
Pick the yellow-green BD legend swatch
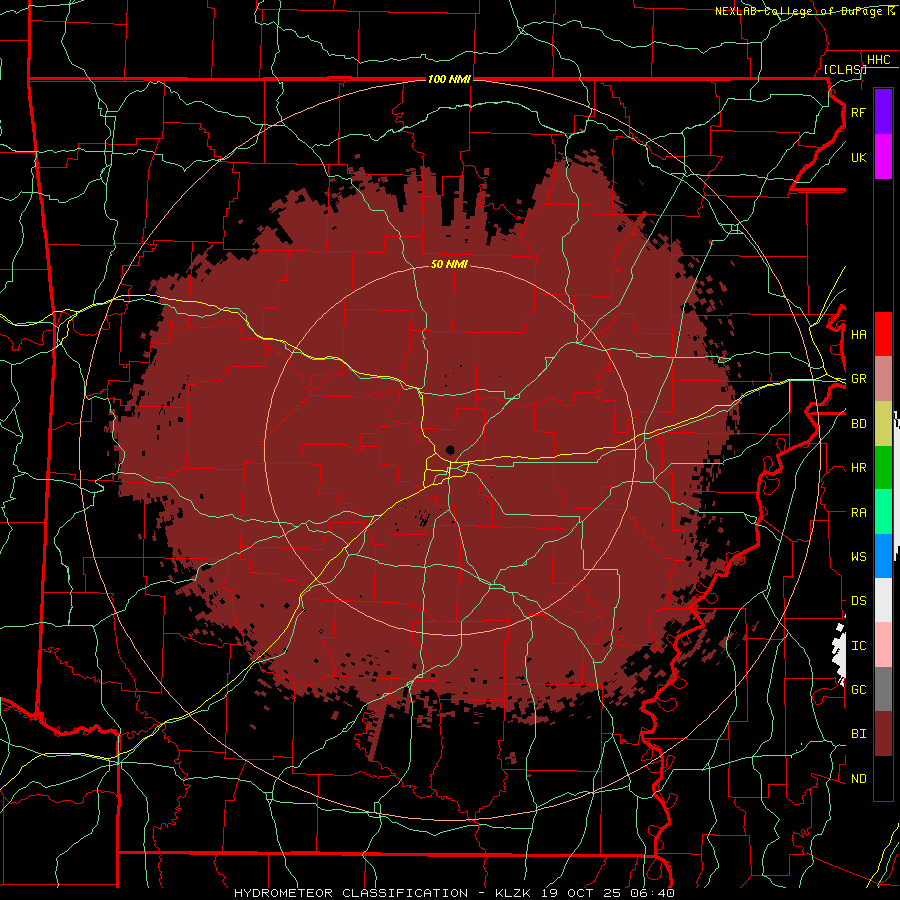click(x=883, y=423)
